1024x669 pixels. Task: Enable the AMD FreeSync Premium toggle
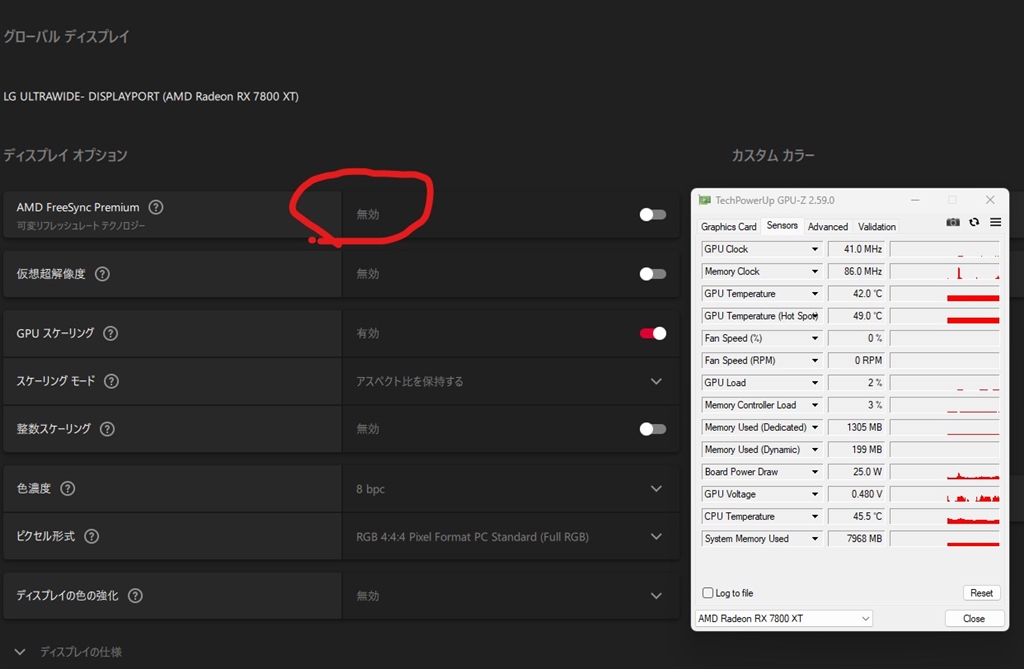click(x=652, y=214)
